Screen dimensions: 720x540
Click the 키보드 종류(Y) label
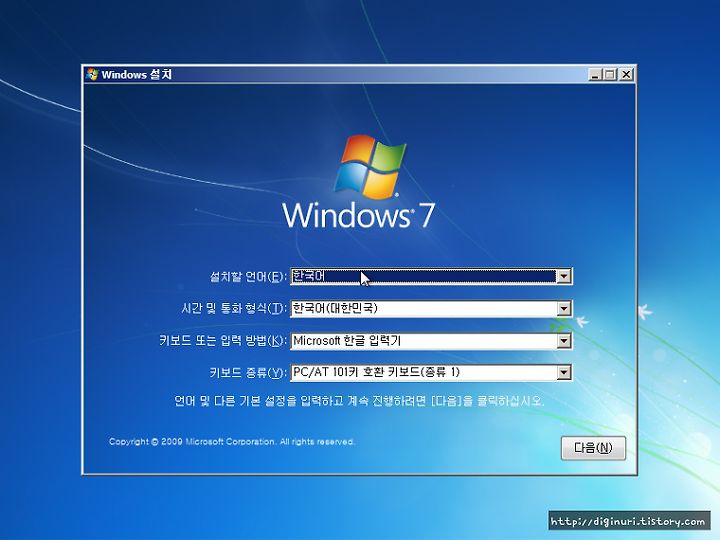coord(248,372)
